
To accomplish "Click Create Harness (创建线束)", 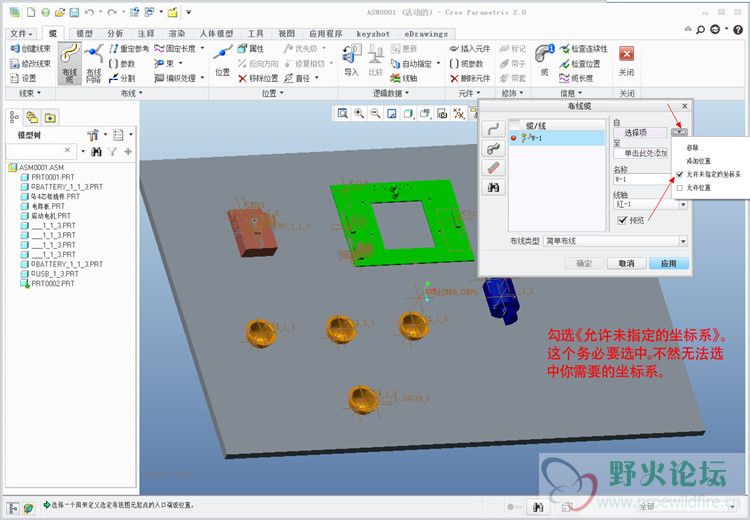I will 30,48.
